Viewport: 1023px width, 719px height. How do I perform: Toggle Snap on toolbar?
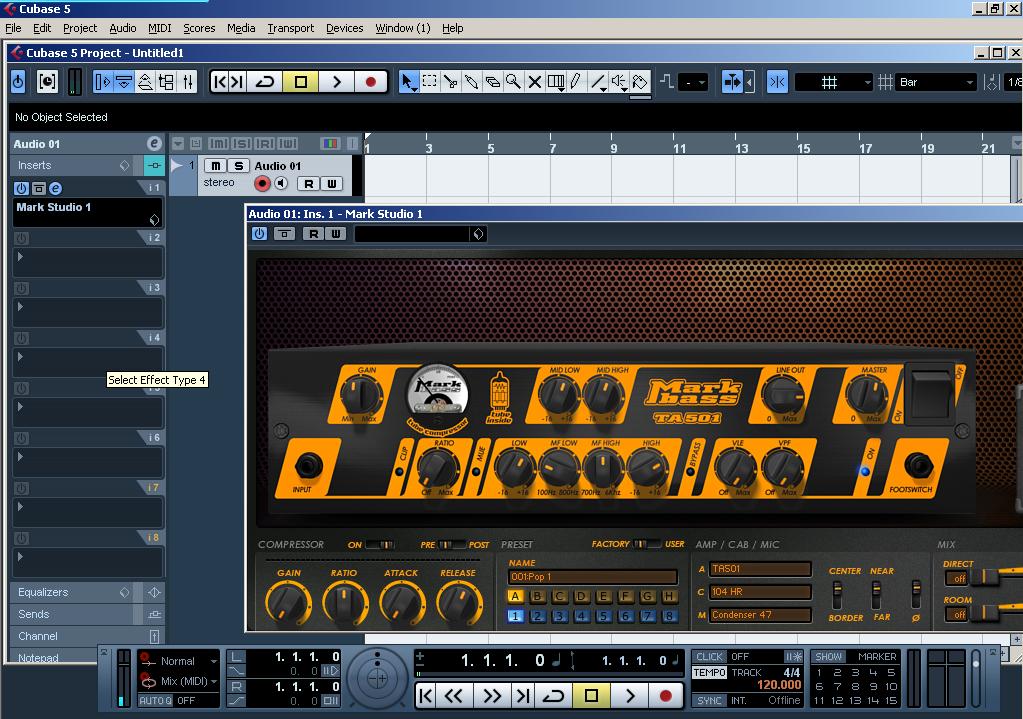(777, 82)
